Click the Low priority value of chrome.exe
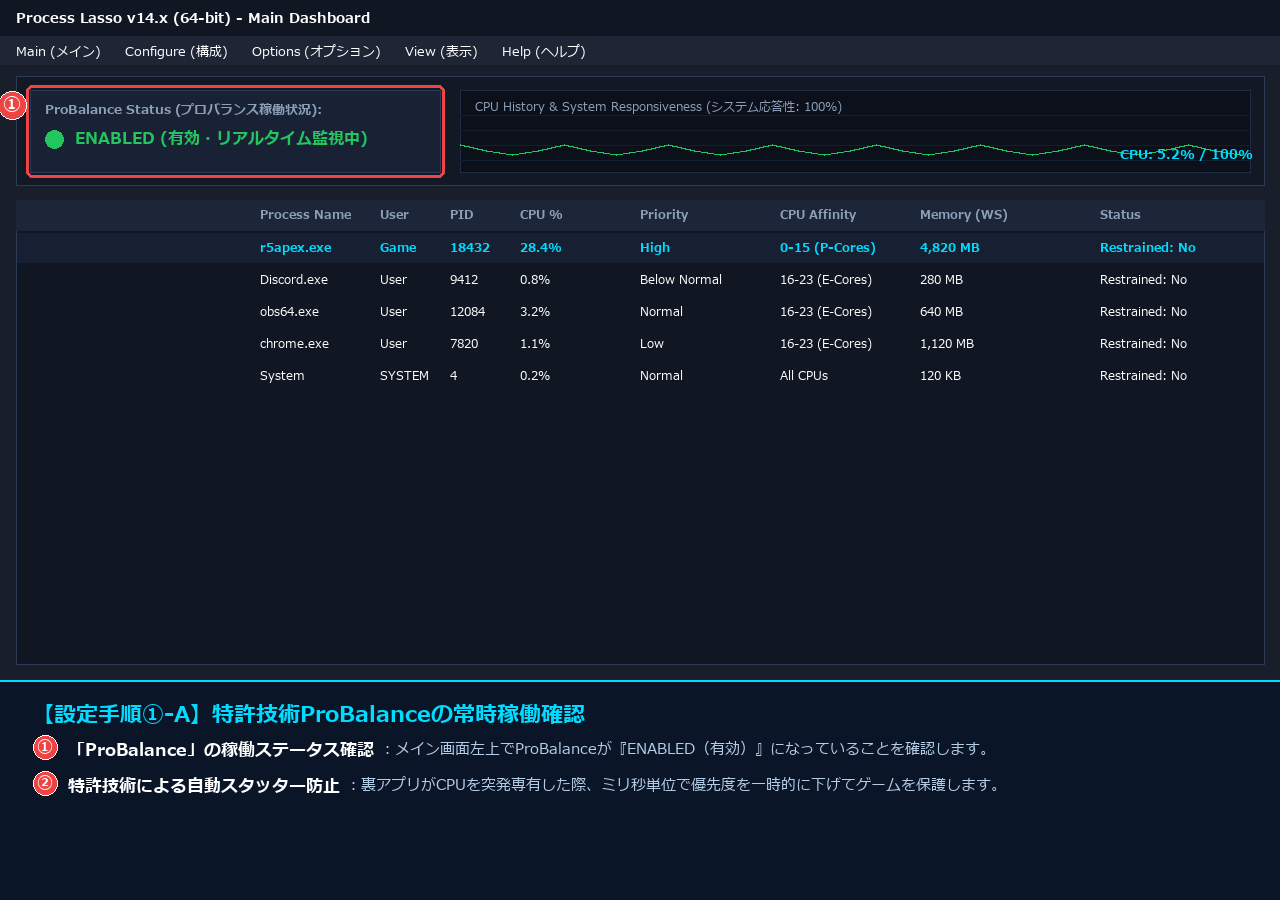This screenshot has width=1280, height=900. pos(652,344)
